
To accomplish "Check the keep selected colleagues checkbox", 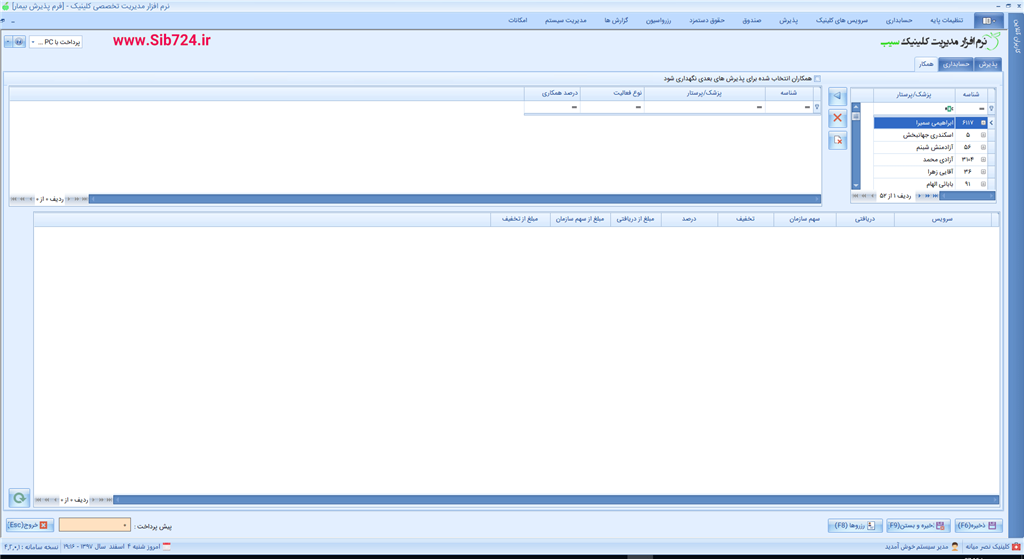I will click(x=817, y=78).
